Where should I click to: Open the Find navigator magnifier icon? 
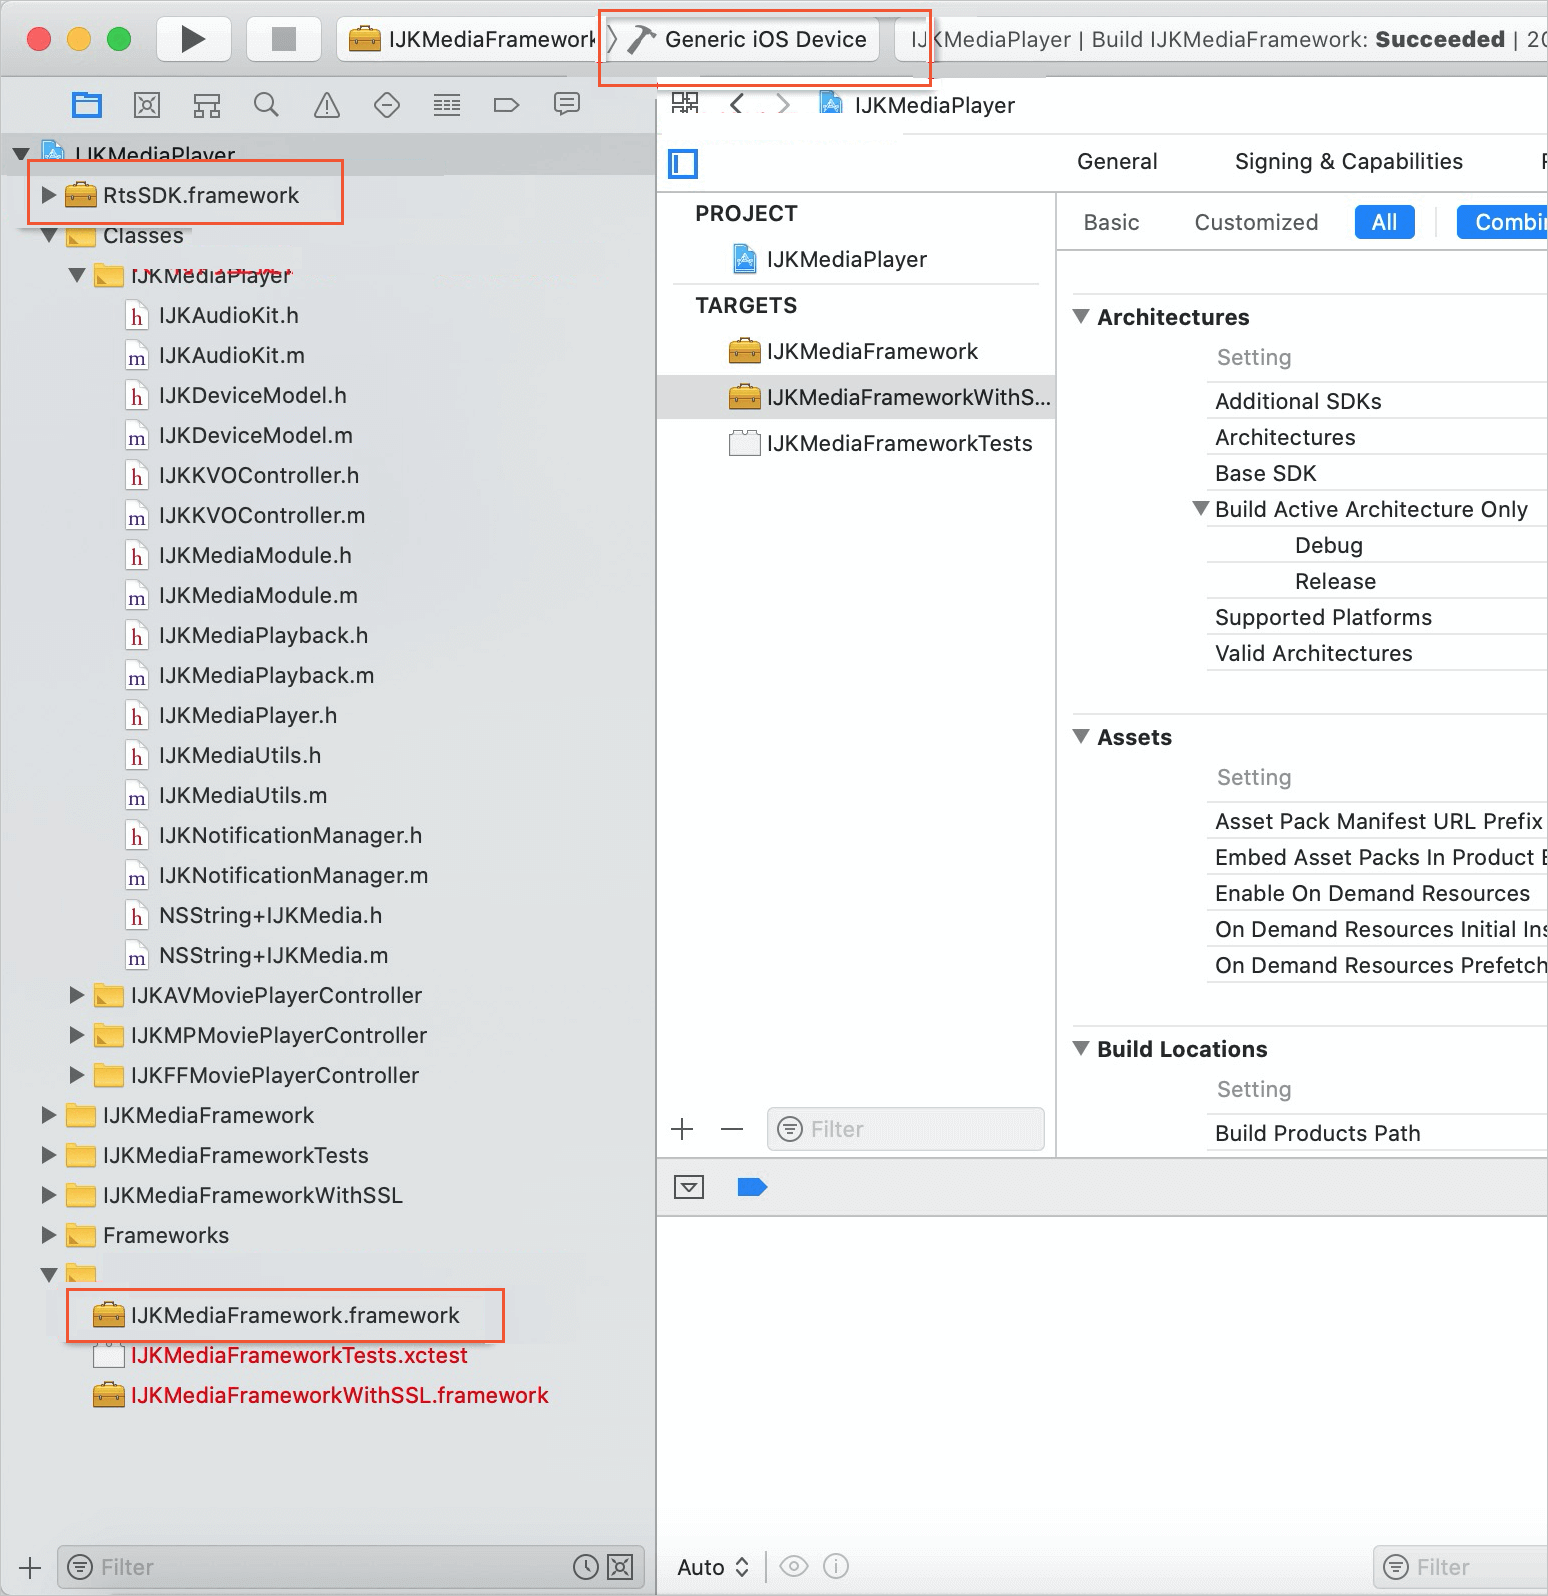tap(266, 105)
